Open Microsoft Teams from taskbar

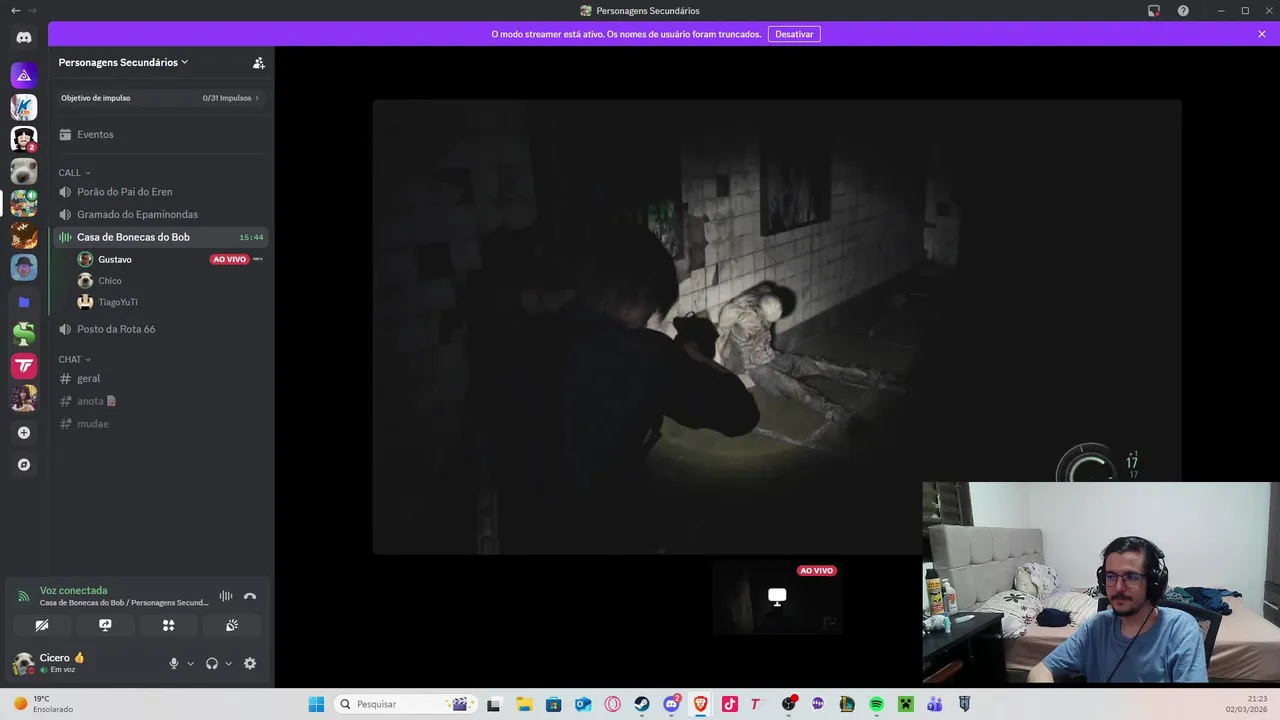pos(934,704)
